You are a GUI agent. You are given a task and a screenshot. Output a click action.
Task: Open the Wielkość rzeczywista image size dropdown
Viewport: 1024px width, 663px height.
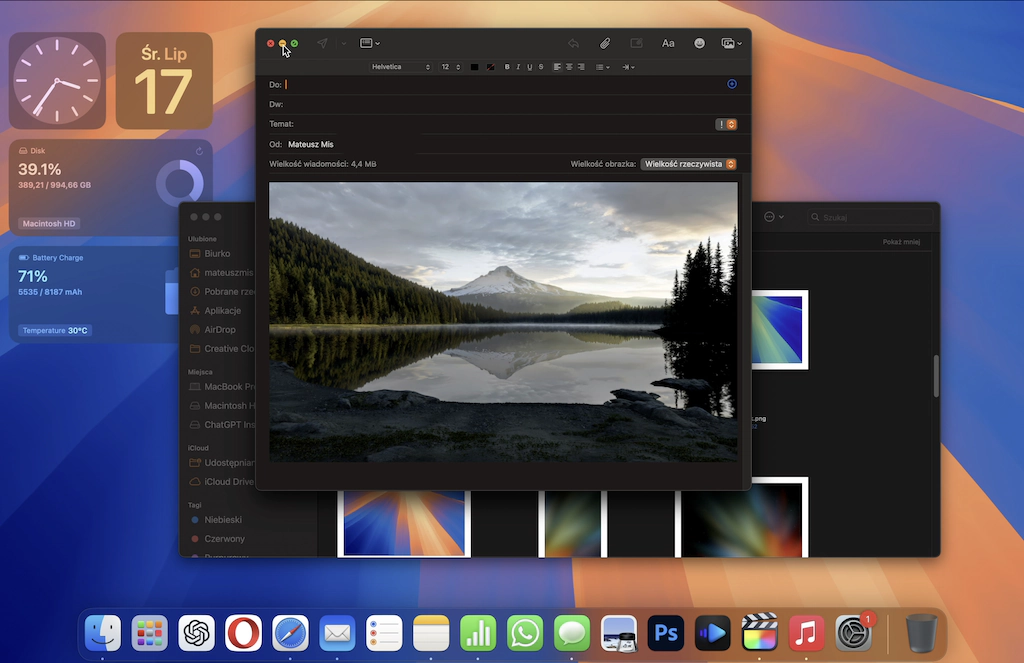688,164
